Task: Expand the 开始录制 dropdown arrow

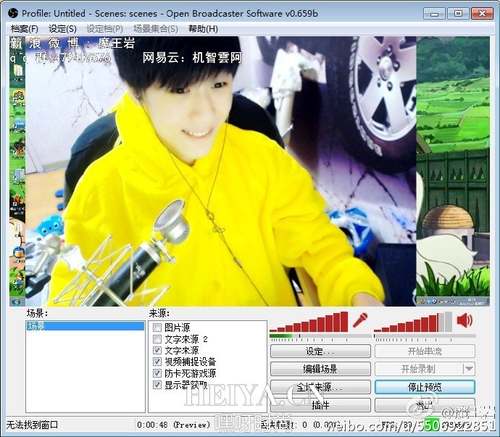Action: [469, 369]
